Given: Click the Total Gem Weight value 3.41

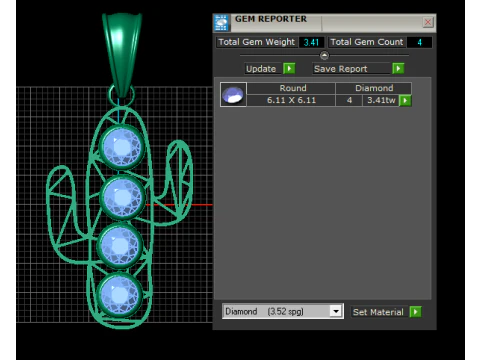Looking at the screenshot, I should click(311, 42).
